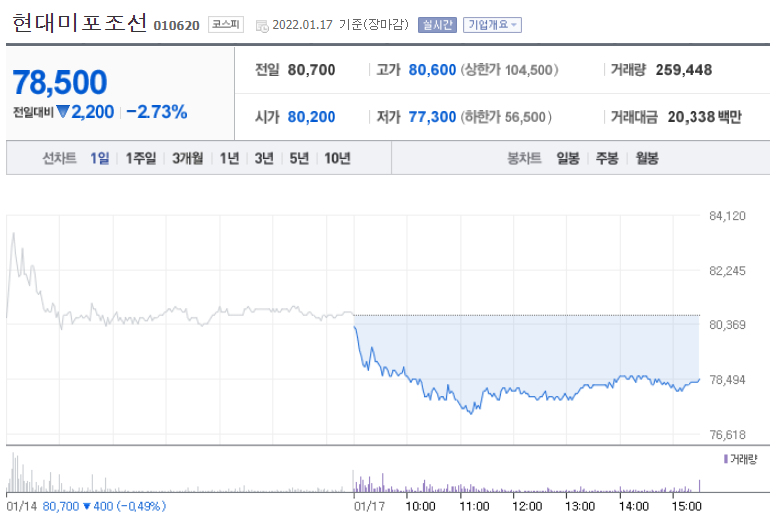Click the 거래대금 value 20,338 백만
This screenshot has height=521, width=770.
coord(704,117)
